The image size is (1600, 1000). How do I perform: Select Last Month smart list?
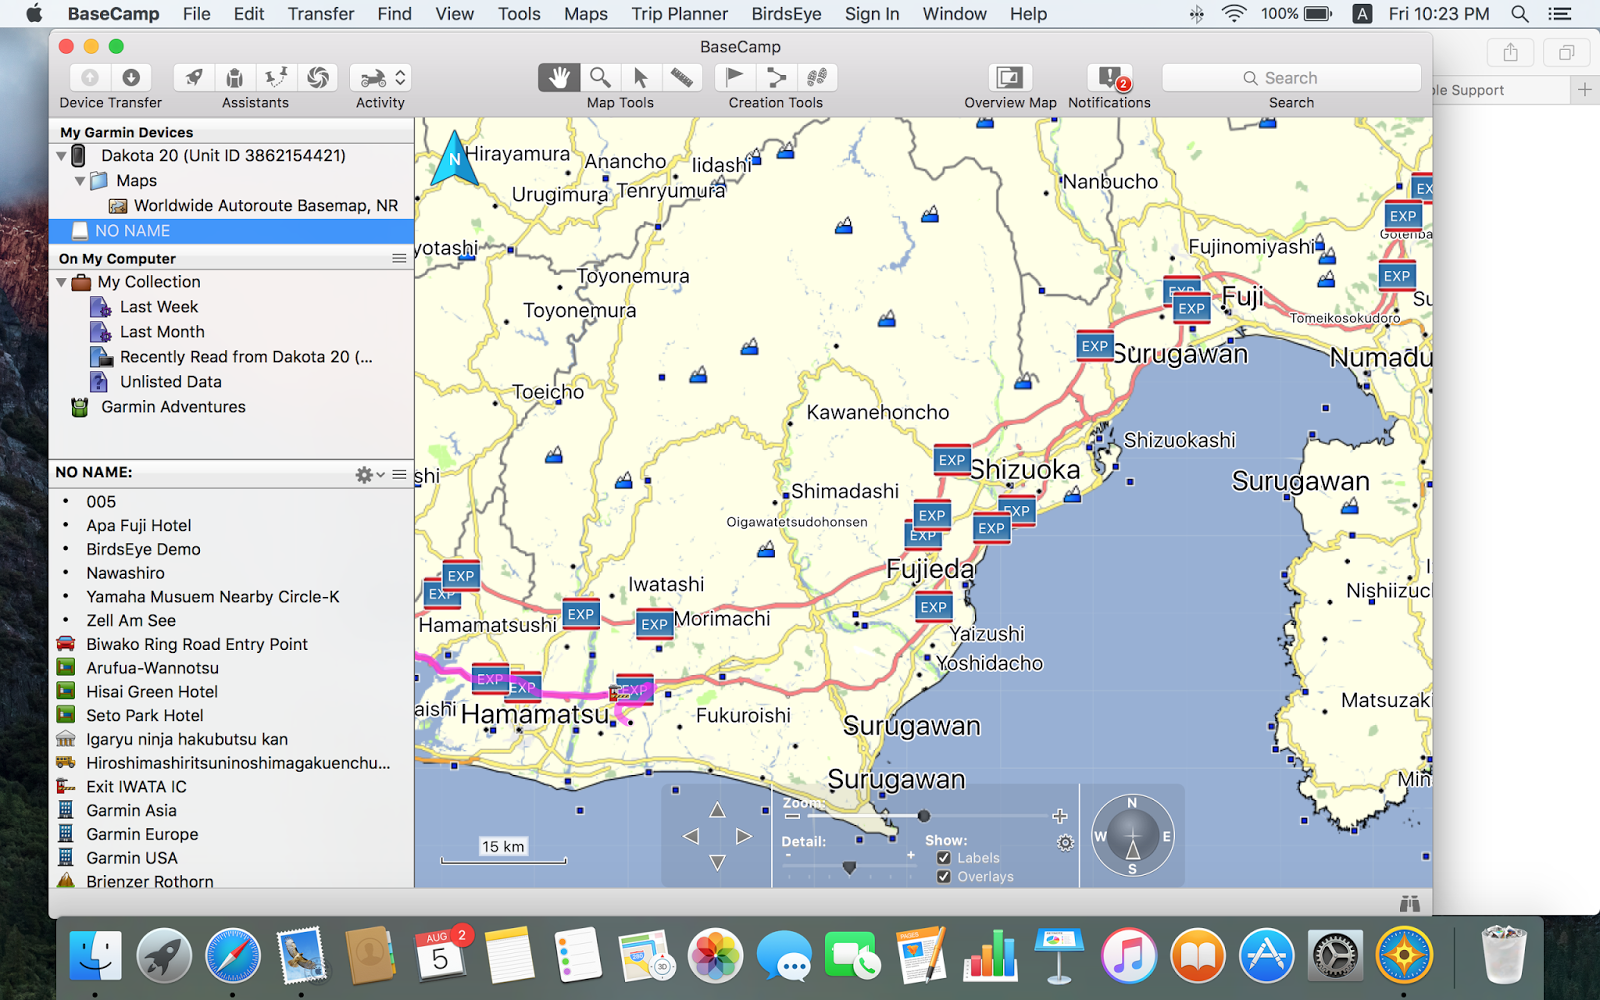[x=162, y=332]
